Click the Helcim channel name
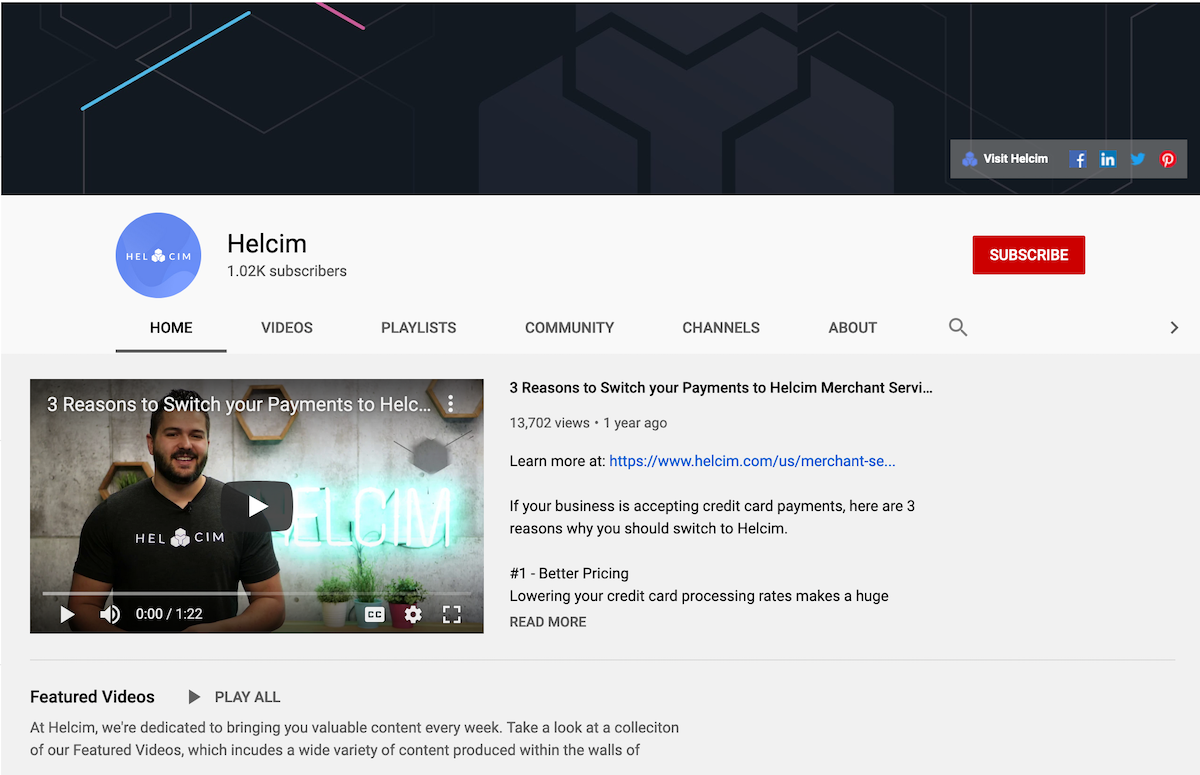The image size is (1200, 775). click(267, 243)
